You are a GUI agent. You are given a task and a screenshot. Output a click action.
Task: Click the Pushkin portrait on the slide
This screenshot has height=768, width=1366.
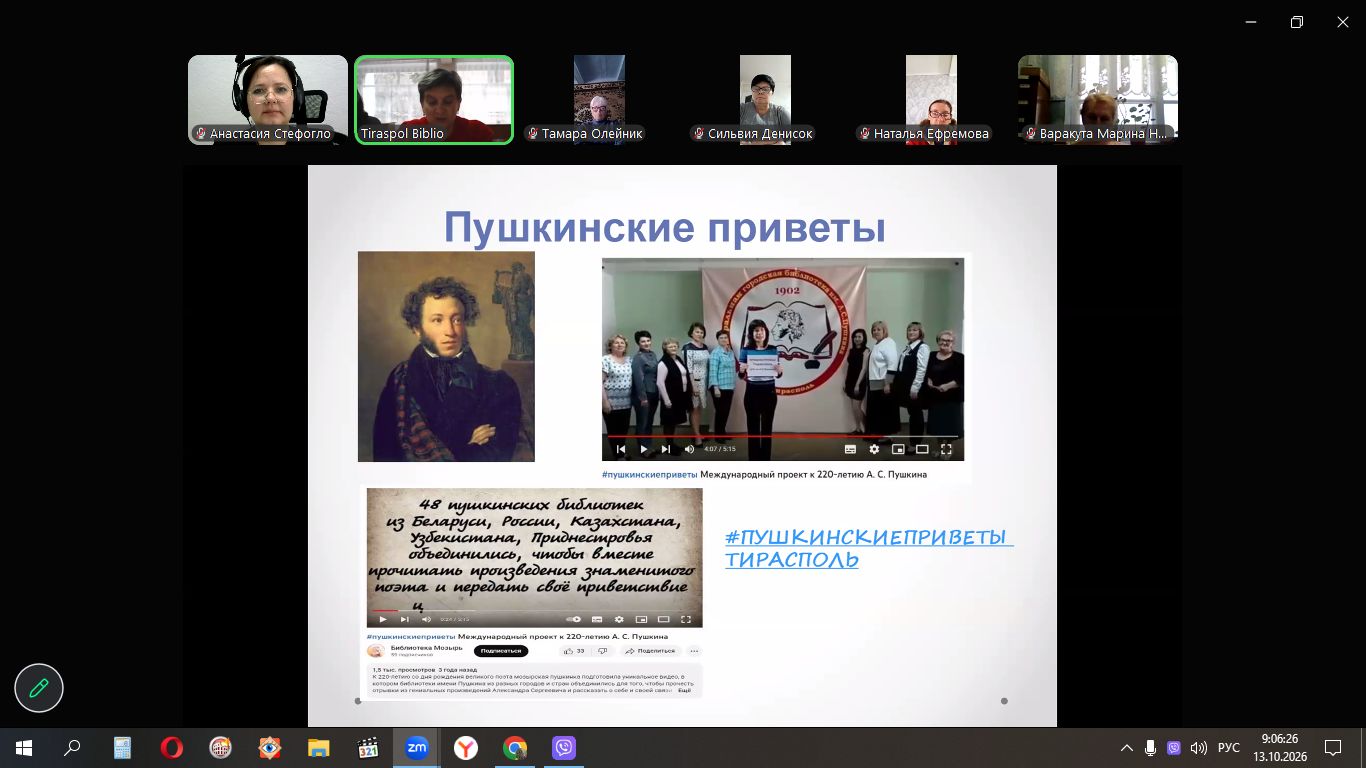446,356
